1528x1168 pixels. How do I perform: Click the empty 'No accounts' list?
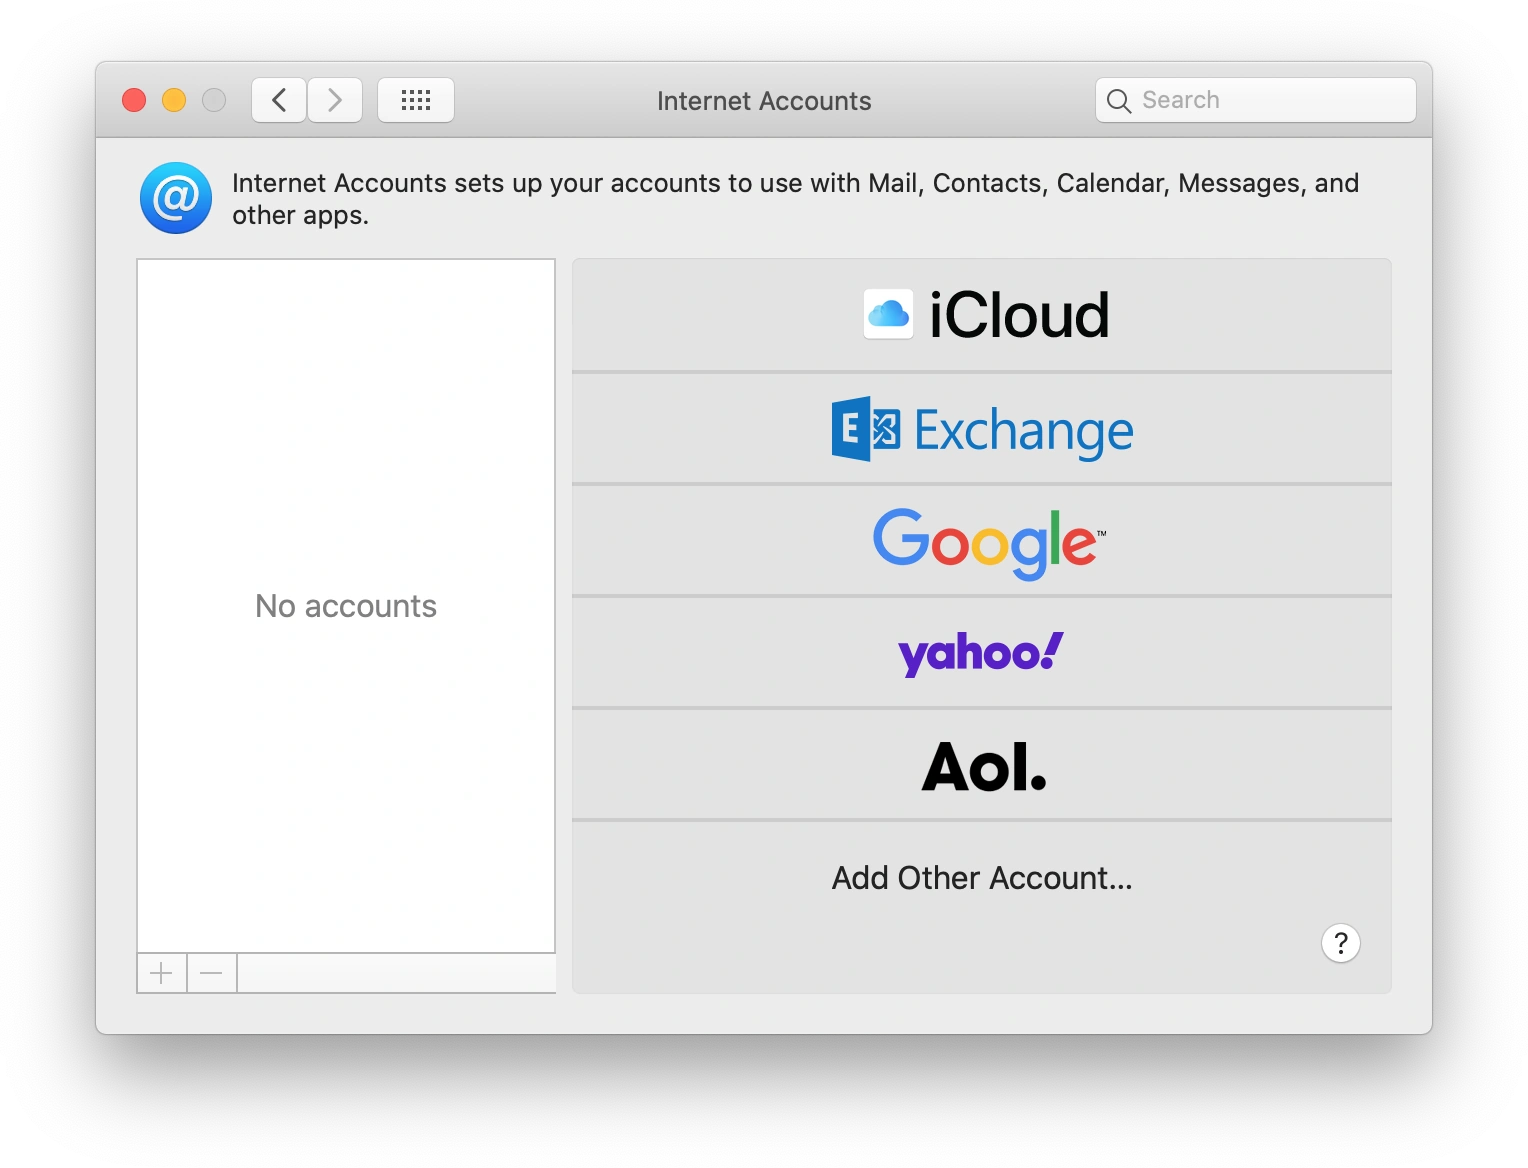pos(346,606)
